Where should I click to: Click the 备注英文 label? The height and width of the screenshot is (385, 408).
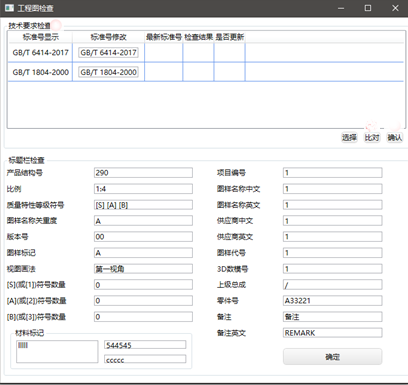pyautogui.click(x=231, y=333)
